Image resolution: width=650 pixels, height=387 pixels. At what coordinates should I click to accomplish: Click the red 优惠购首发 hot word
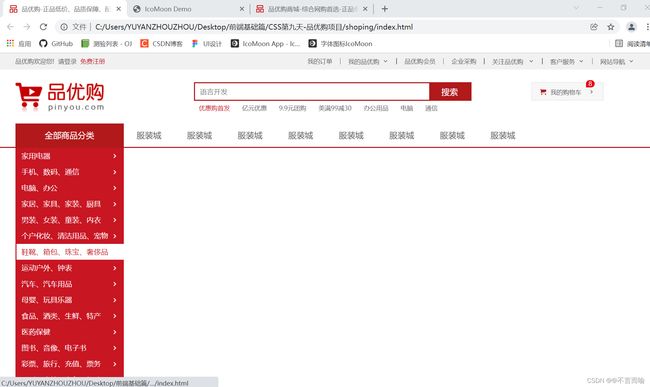tap(214, 108)
